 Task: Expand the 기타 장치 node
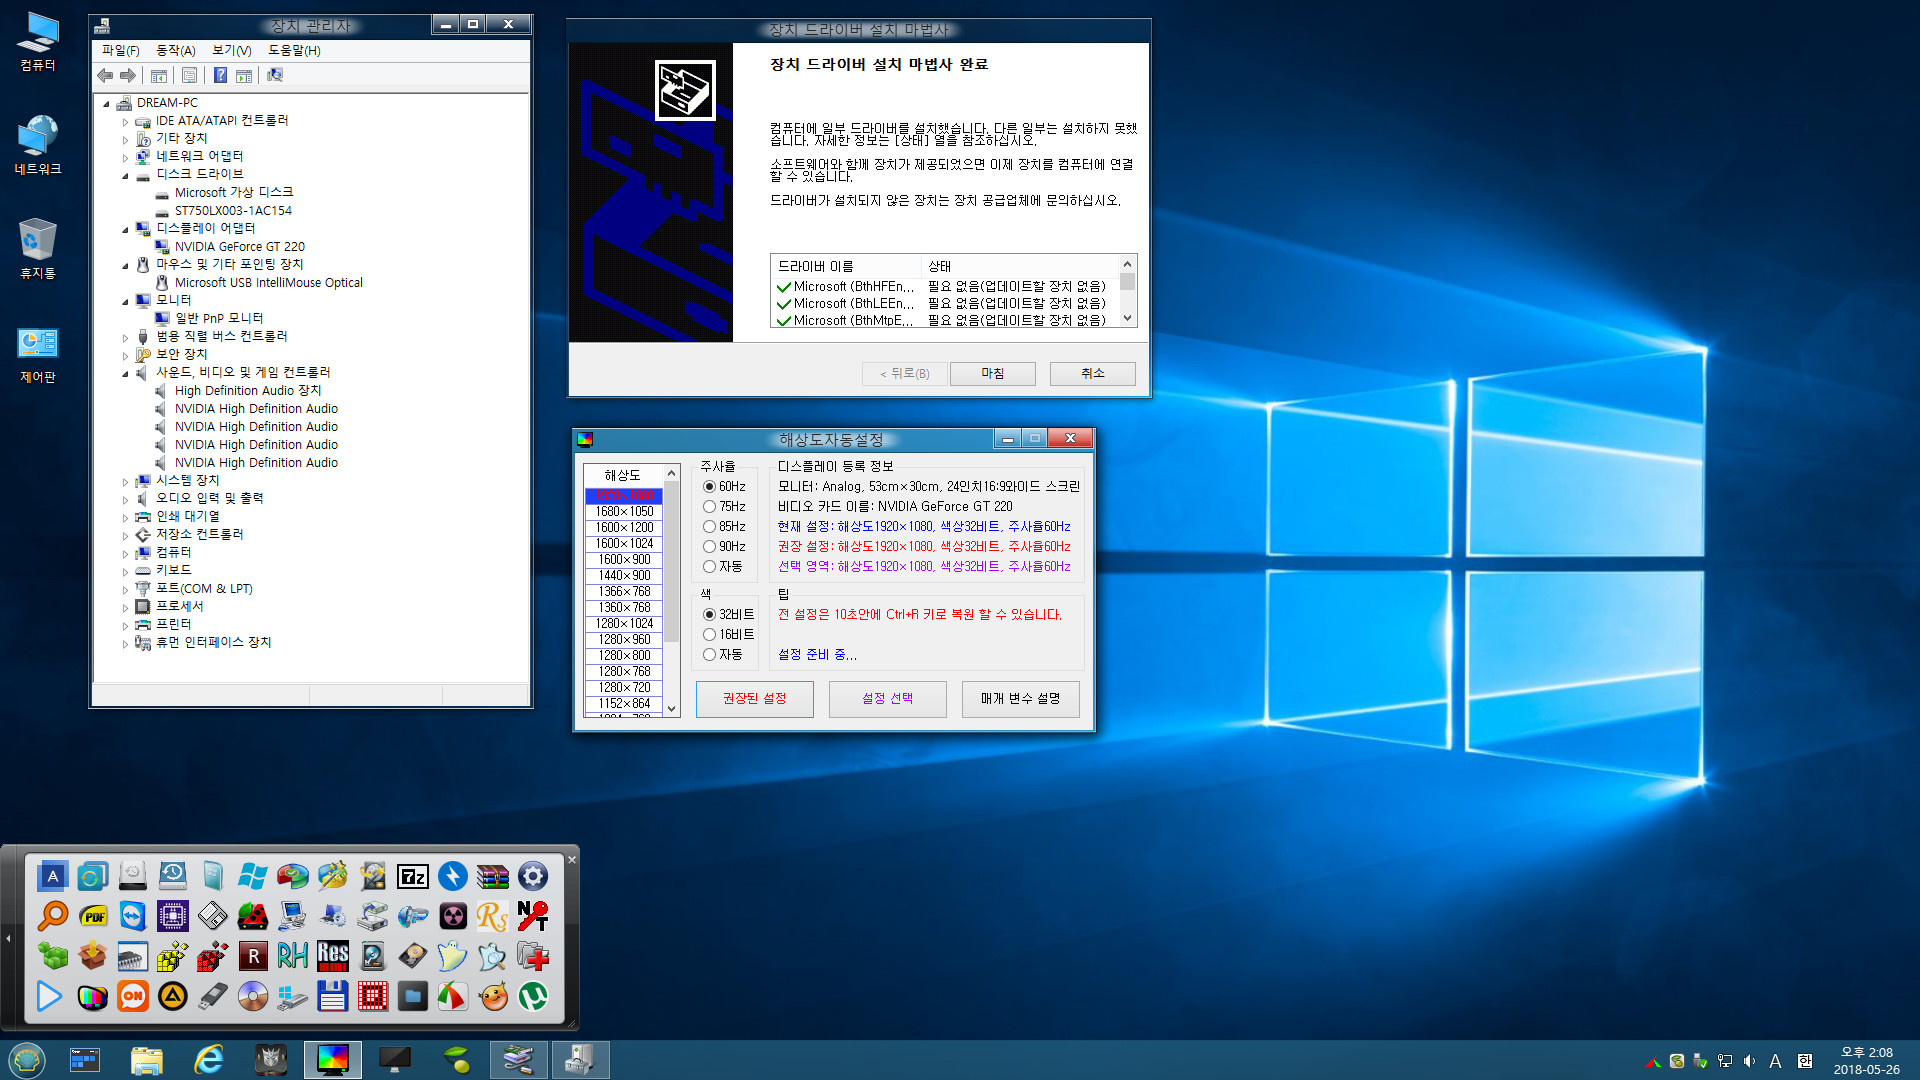(x=125, y=140)
